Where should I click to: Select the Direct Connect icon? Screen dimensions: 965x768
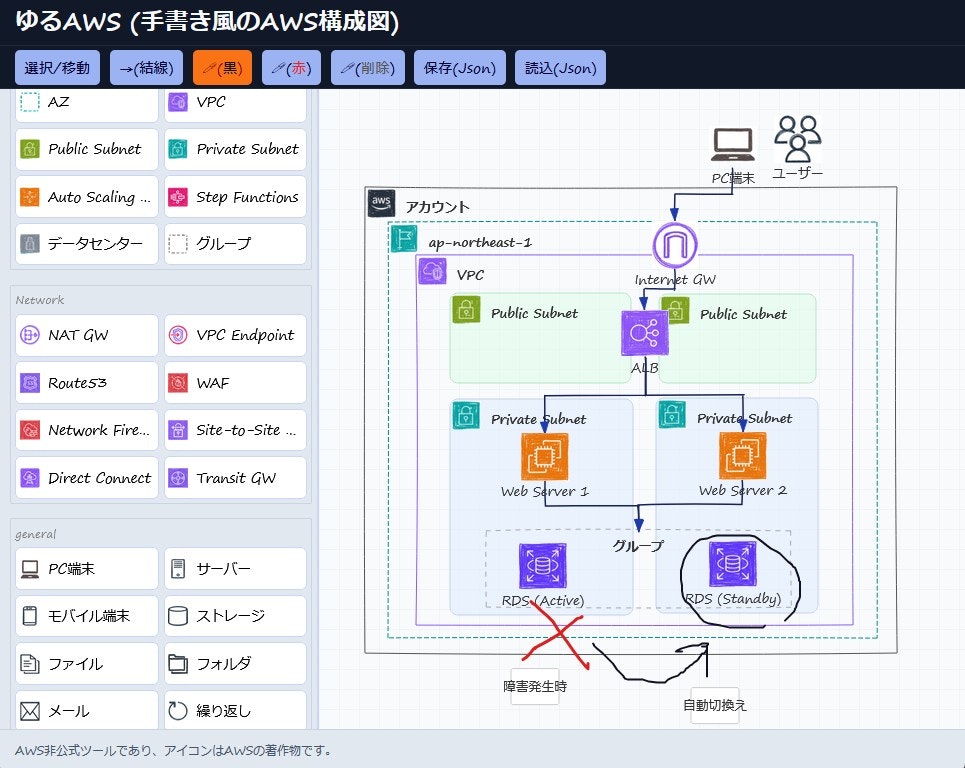pos(86,478)
